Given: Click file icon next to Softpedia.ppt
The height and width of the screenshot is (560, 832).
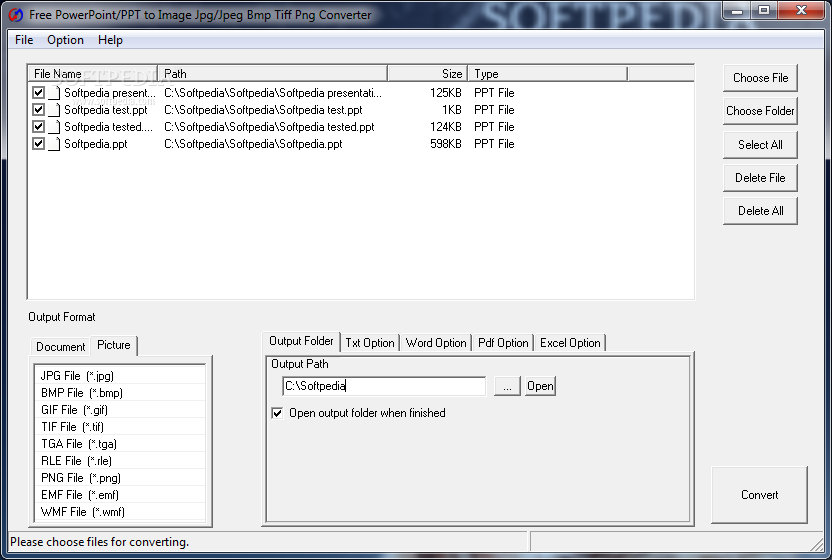Looking at the screenshot, I should [x=54, y=144].
